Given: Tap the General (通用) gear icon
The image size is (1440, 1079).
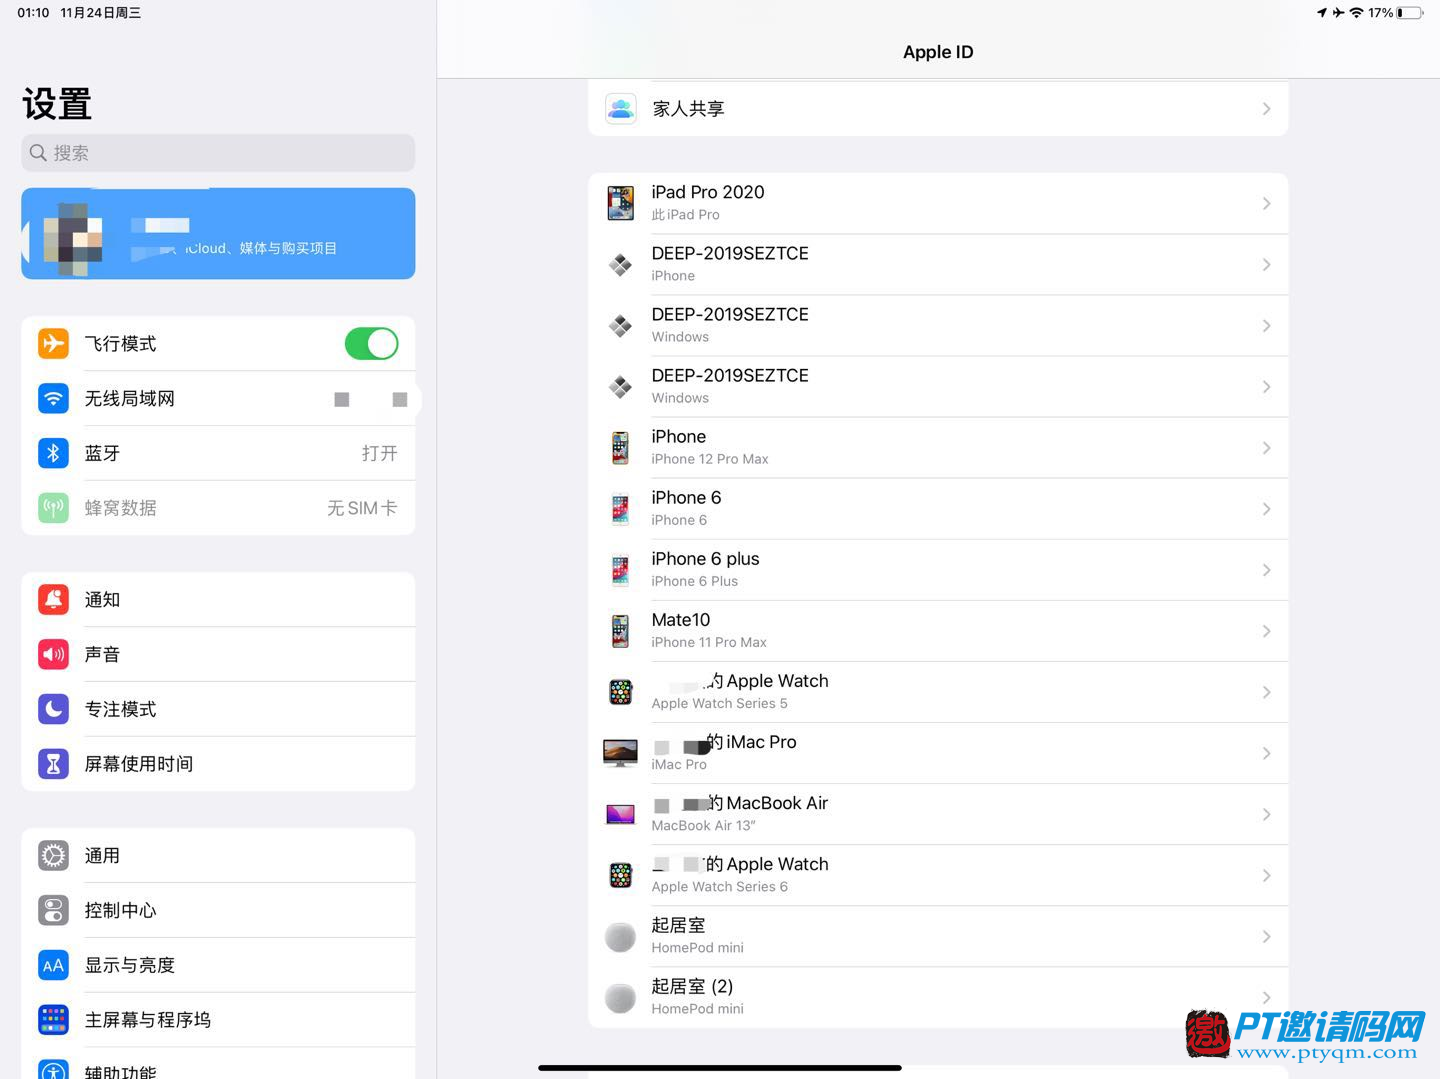Looking at the screenshot, I should click(x=53, y=855).
